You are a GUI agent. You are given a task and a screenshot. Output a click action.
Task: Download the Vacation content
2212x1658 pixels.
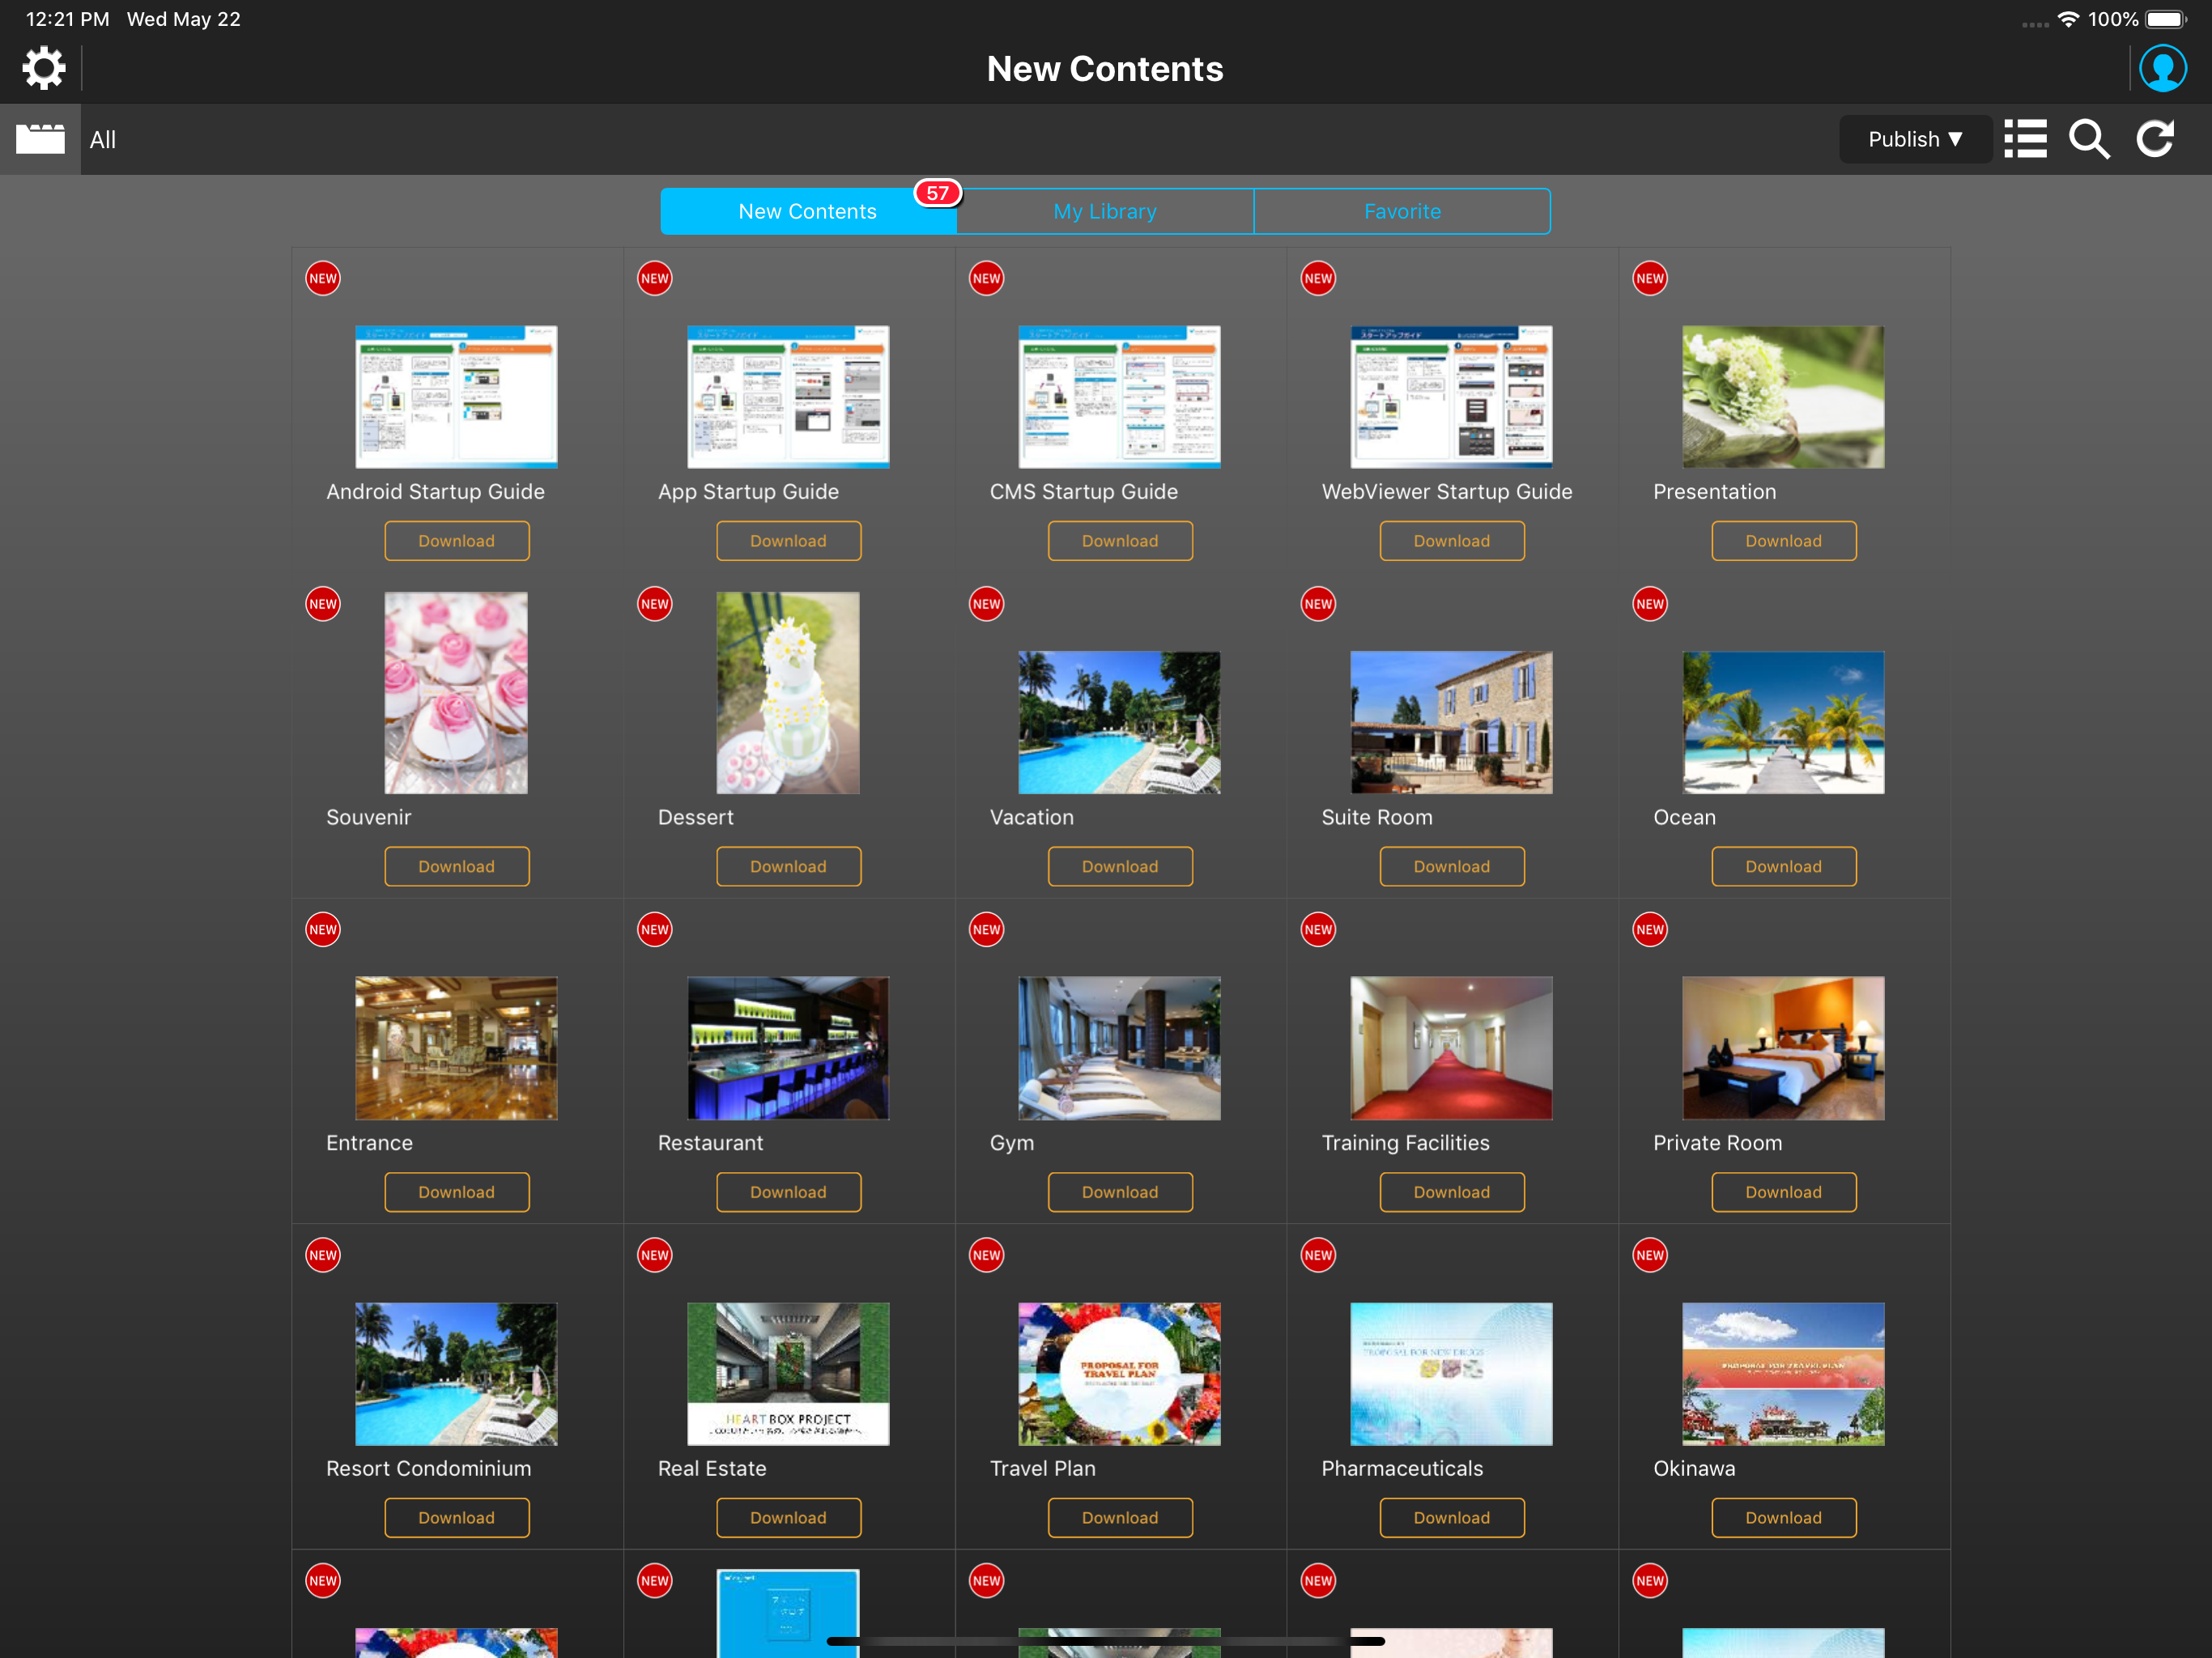1120,866
